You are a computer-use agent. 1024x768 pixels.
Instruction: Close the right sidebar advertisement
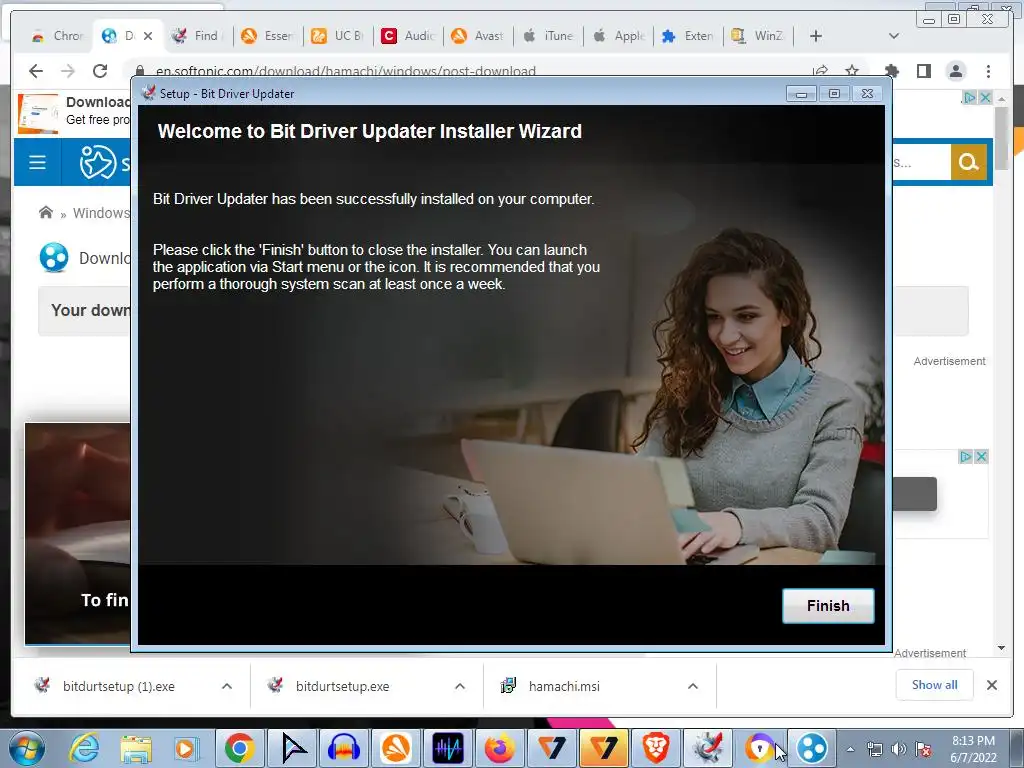pyautogui.click(x=980, y=456)
